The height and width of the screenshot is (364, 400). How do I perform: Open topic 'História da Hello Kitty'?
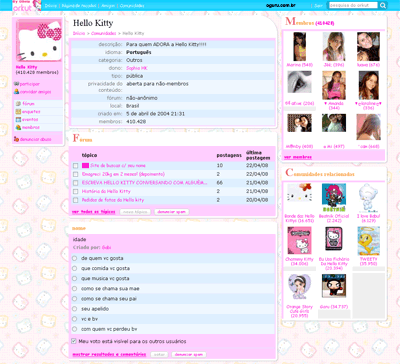pos(106,191)
